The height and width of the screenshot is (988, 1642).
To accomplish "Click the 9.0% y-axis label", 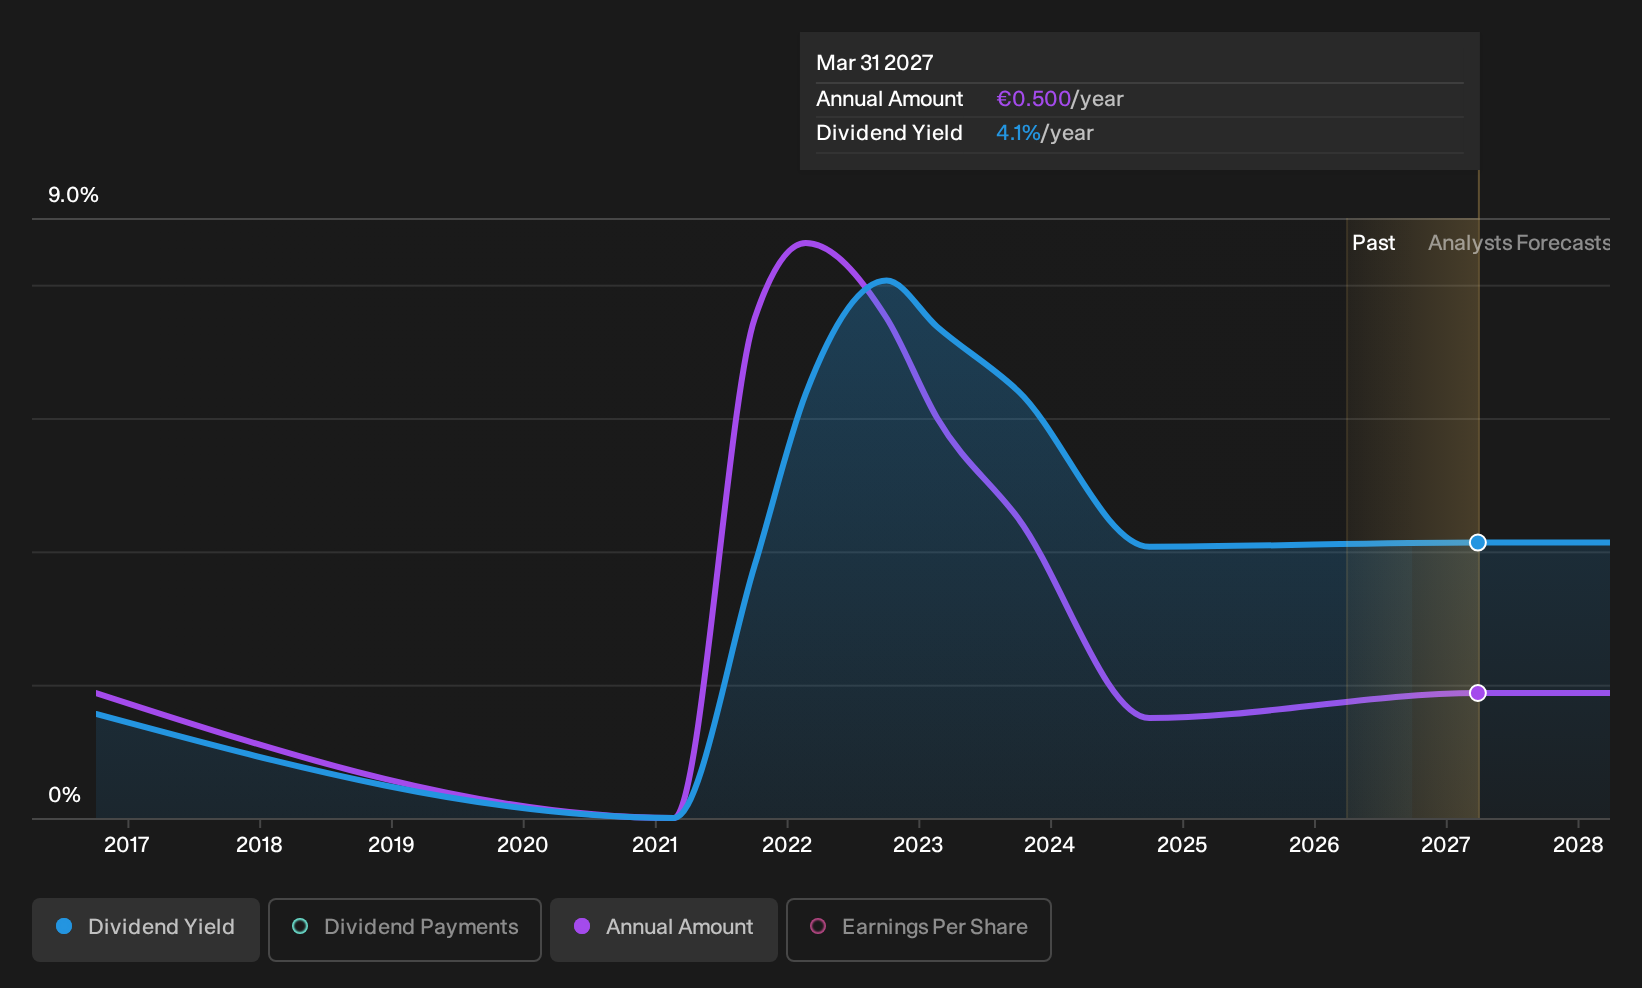I will click(x=73, y=195).
